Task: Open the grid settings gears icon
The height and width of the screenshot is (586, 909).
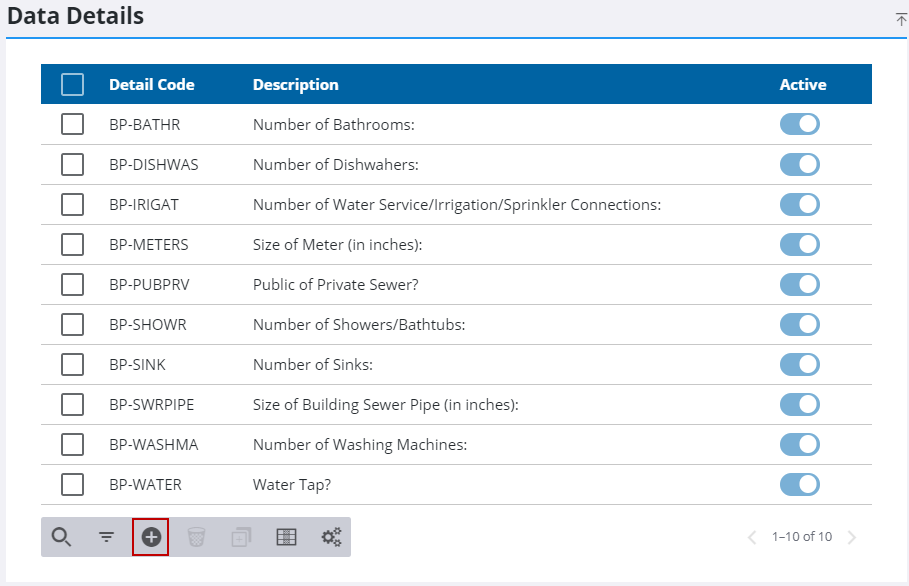Action: pyautogui.click(x=331, y=537)
